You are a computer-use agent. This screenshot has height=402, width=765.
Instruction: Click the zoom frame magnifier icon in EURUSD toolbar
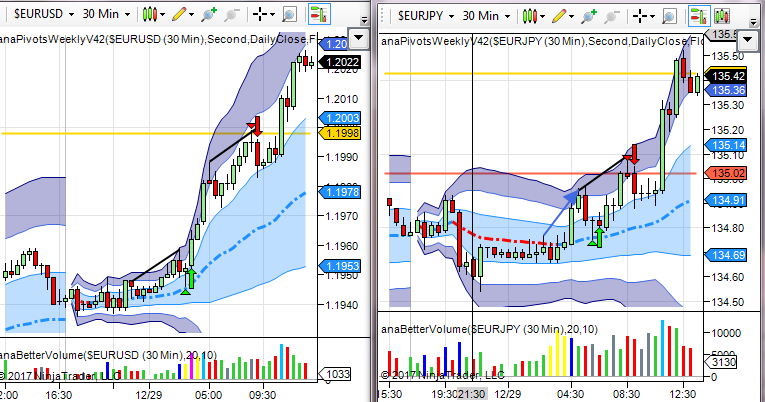(x=289, y=15)
